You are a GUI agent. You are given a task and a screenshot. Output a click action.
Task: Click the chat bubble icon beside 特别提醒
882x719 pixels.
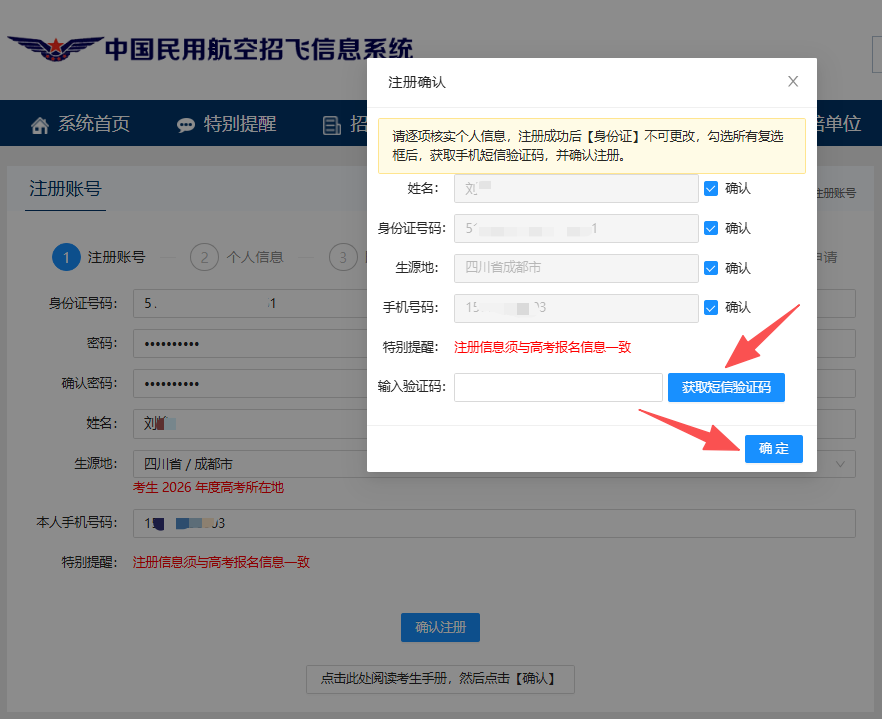click(186, 125)
